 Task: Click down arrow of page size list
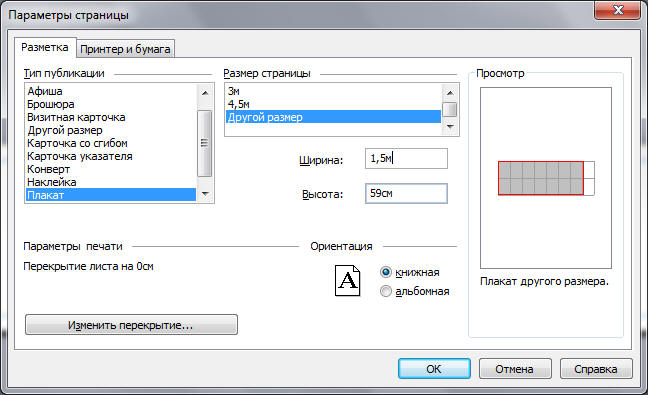450,126
